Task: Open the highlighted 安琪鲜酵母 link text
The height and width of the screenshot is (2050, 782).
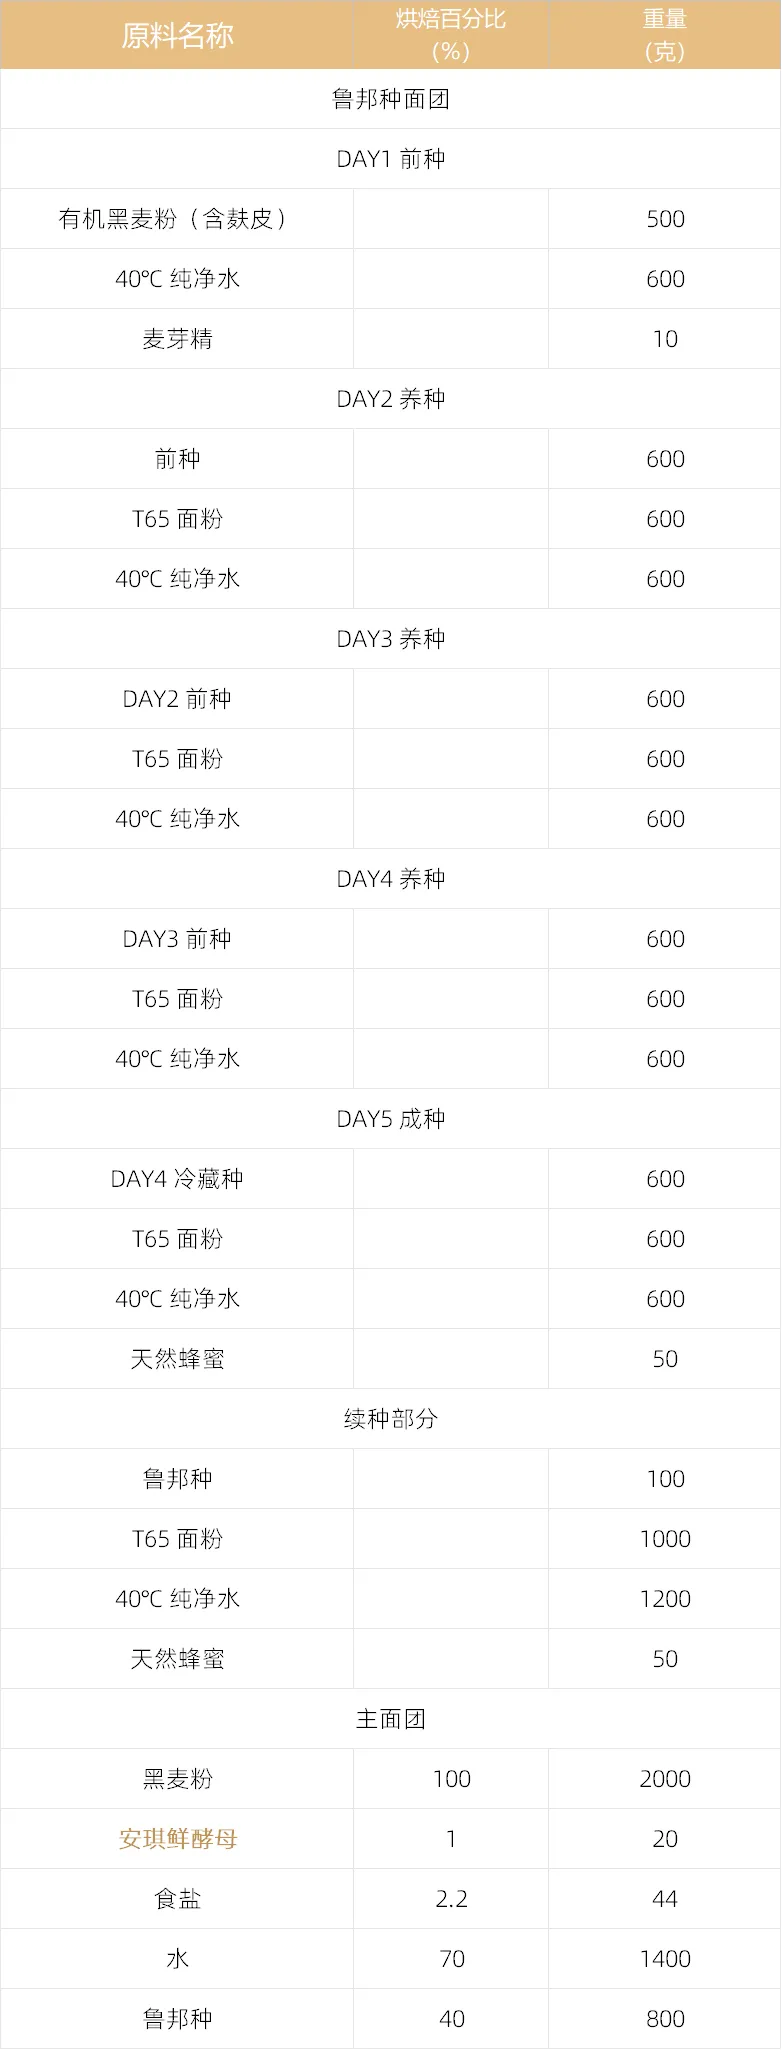Action: click(177, 1839)
